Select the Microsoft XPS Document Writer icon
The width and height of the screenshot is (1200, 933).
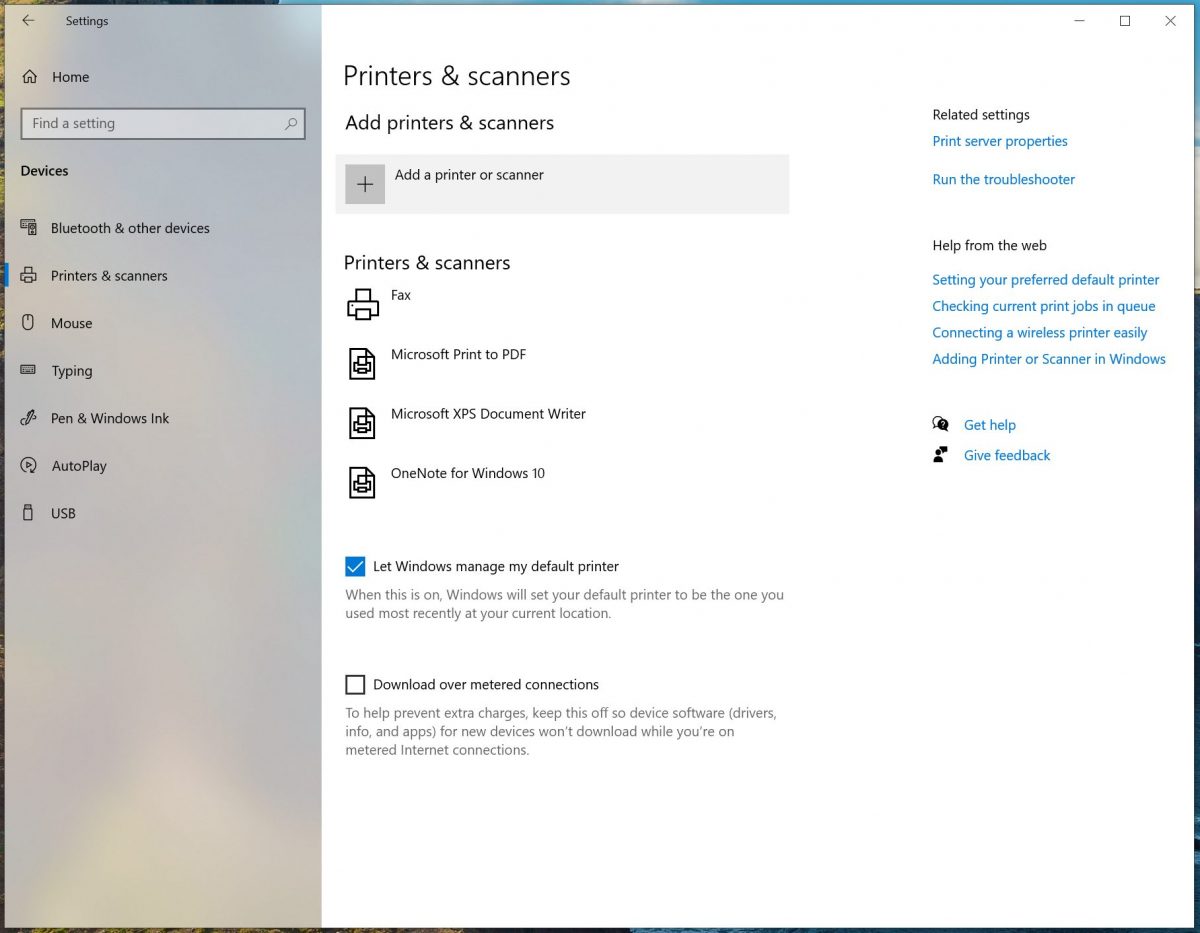[x=363, y=423]
